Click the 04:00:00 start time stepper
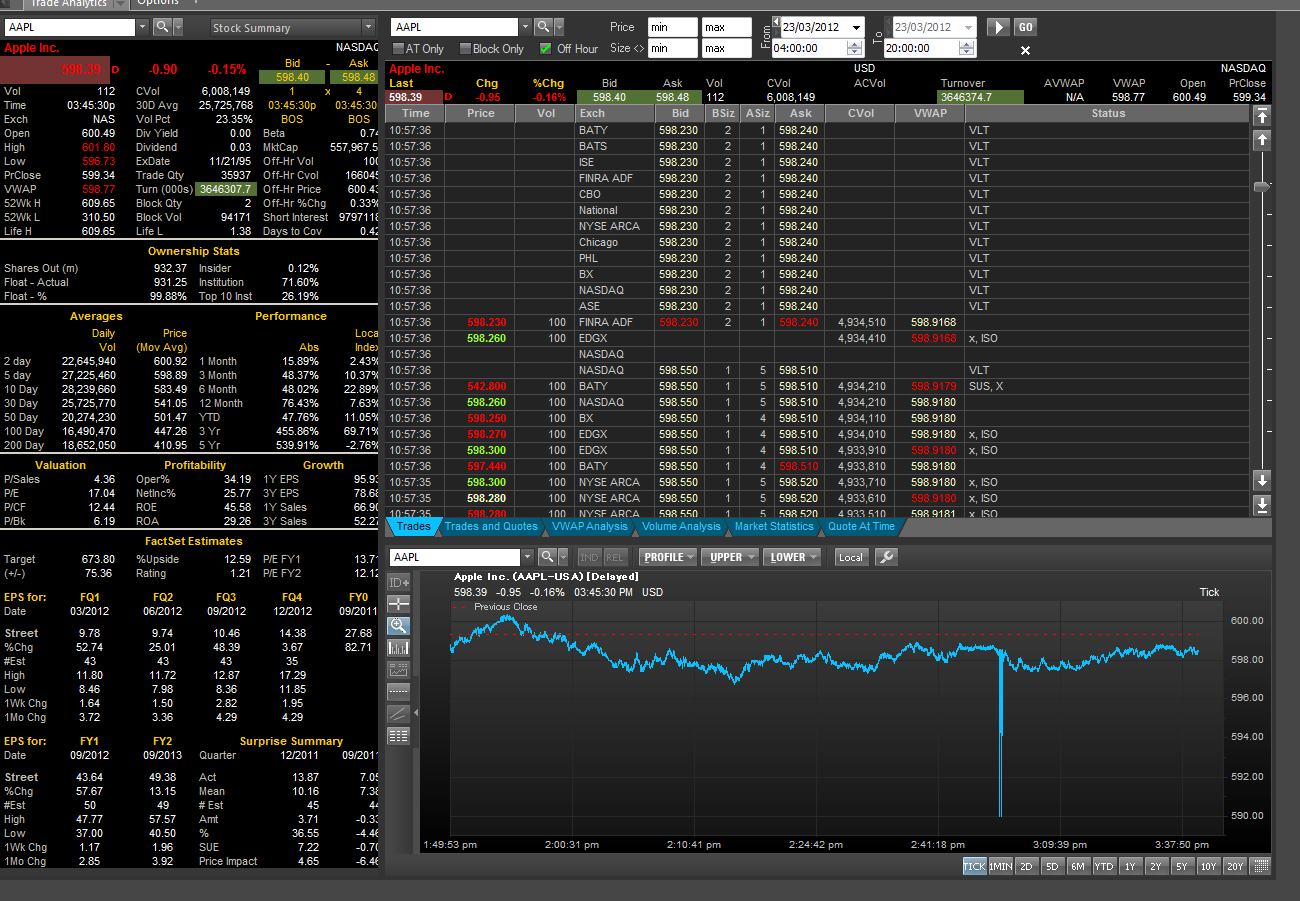This screenshot has height=901, width=1300. coord(856,48)
